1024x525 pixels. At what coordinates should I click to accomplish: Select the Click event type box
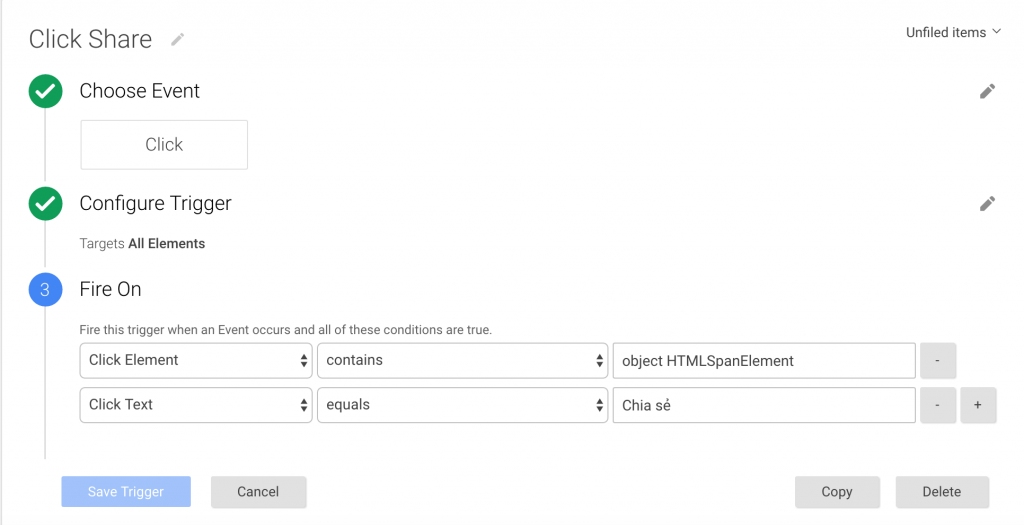point(164,144)
